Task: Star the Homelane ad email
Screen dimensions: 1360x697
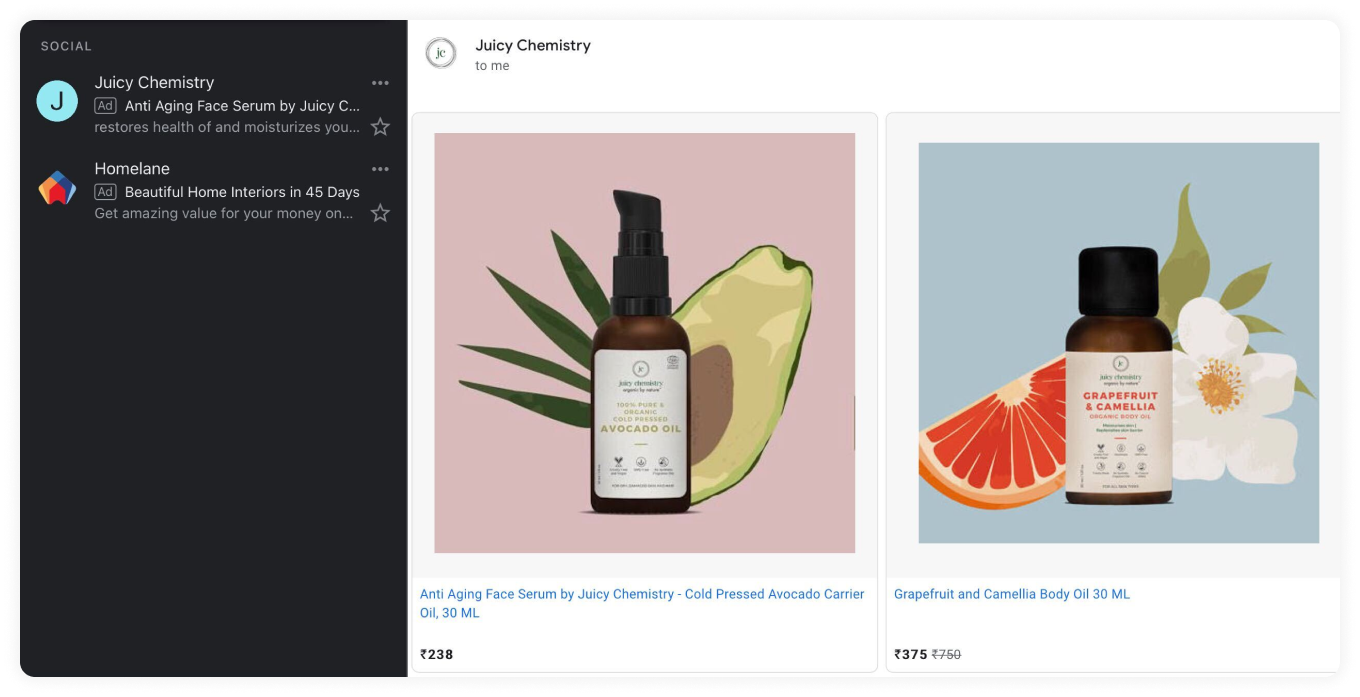Action: pos(380,213)
